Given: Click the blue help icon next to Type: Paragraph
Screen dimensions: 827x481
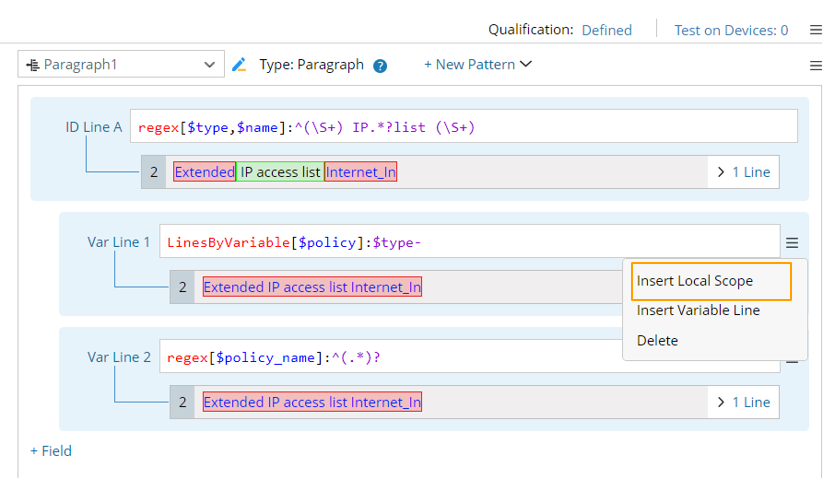Looking at the screenshot, I should pos(380,66).
